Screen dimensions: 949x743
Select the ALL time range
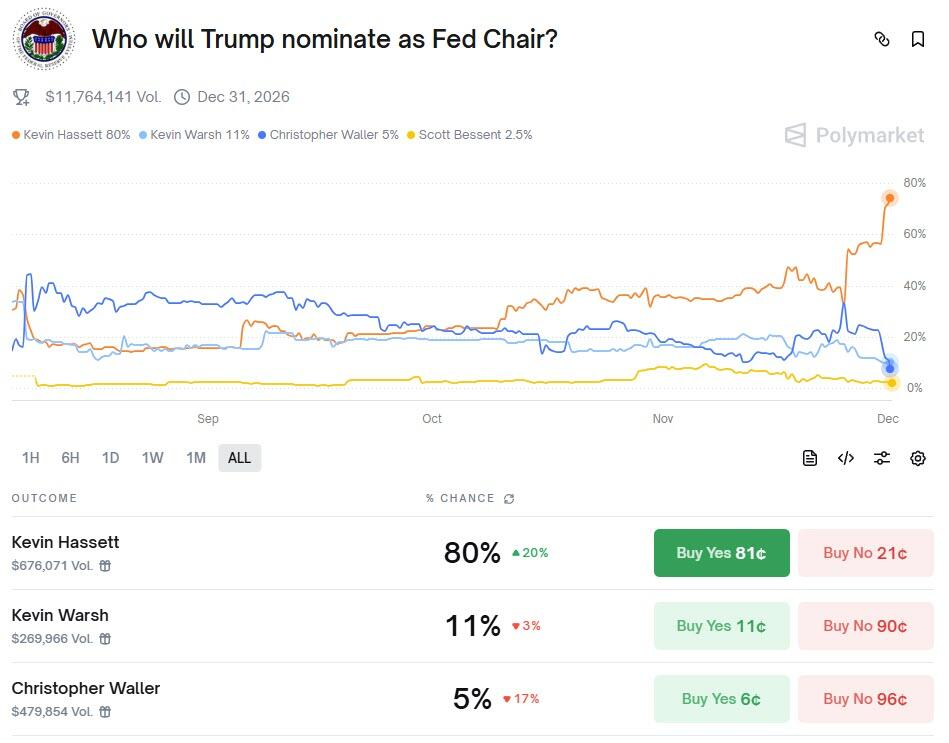click(x=240, y=458)
